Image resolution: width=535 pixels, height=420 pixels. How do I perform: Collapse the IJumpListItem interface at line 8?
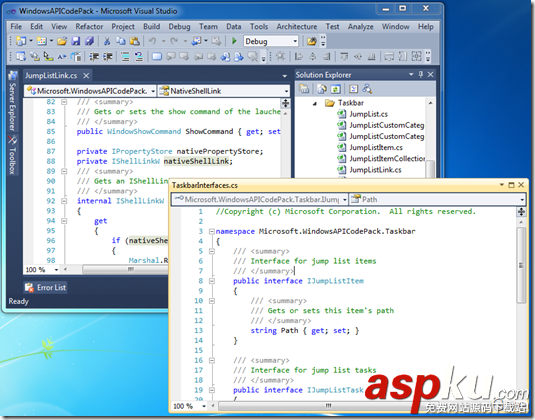tap(212, 281)
